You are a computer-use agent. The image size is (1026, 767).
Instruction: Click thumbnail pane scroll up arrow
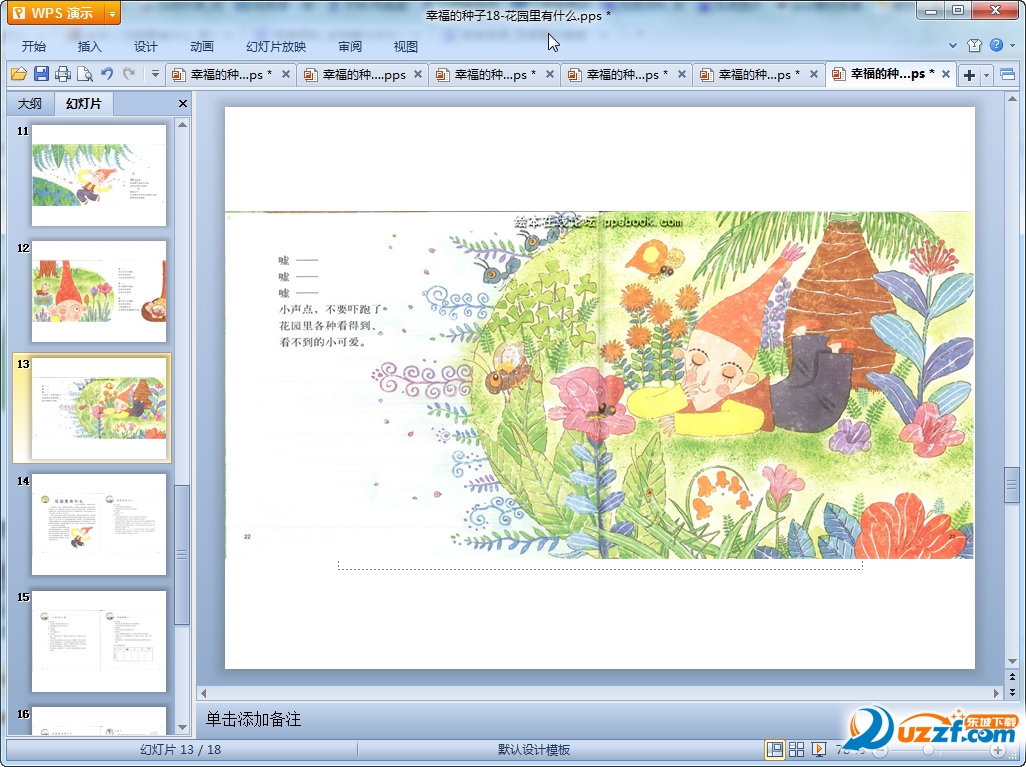point(183,124)
